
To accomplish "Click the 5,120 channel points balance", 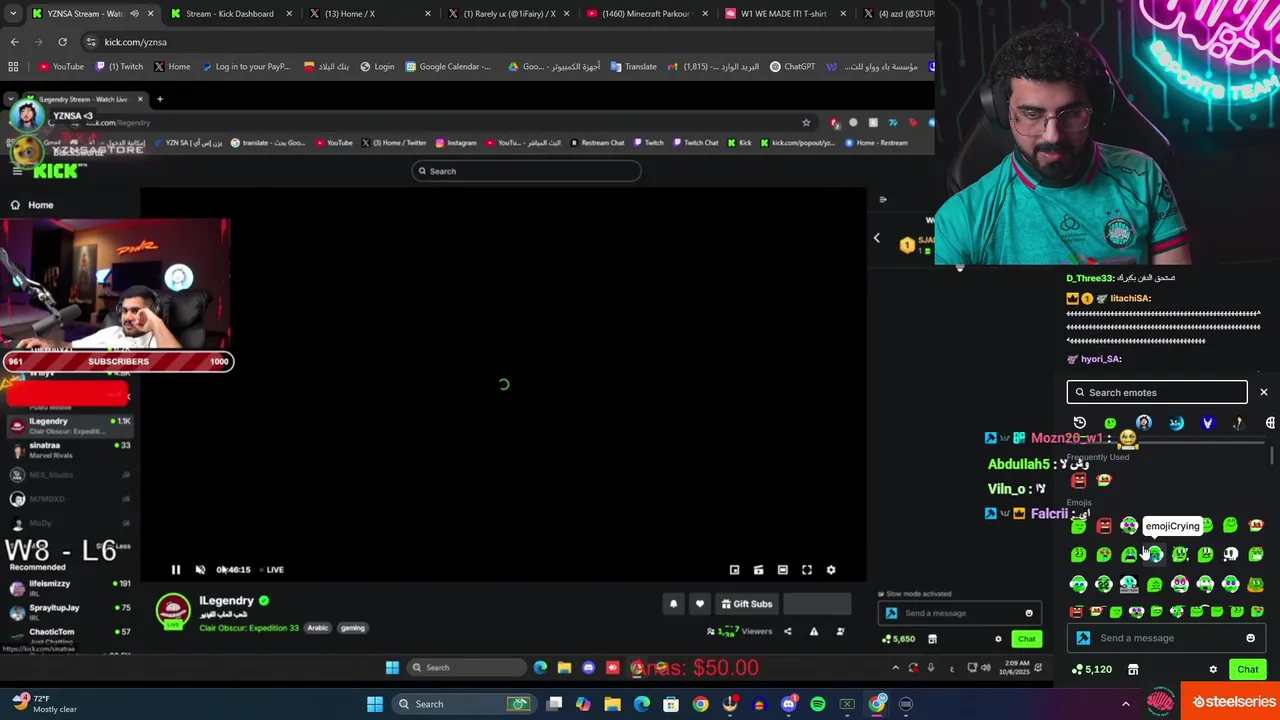I will [x=1091, y=669].
